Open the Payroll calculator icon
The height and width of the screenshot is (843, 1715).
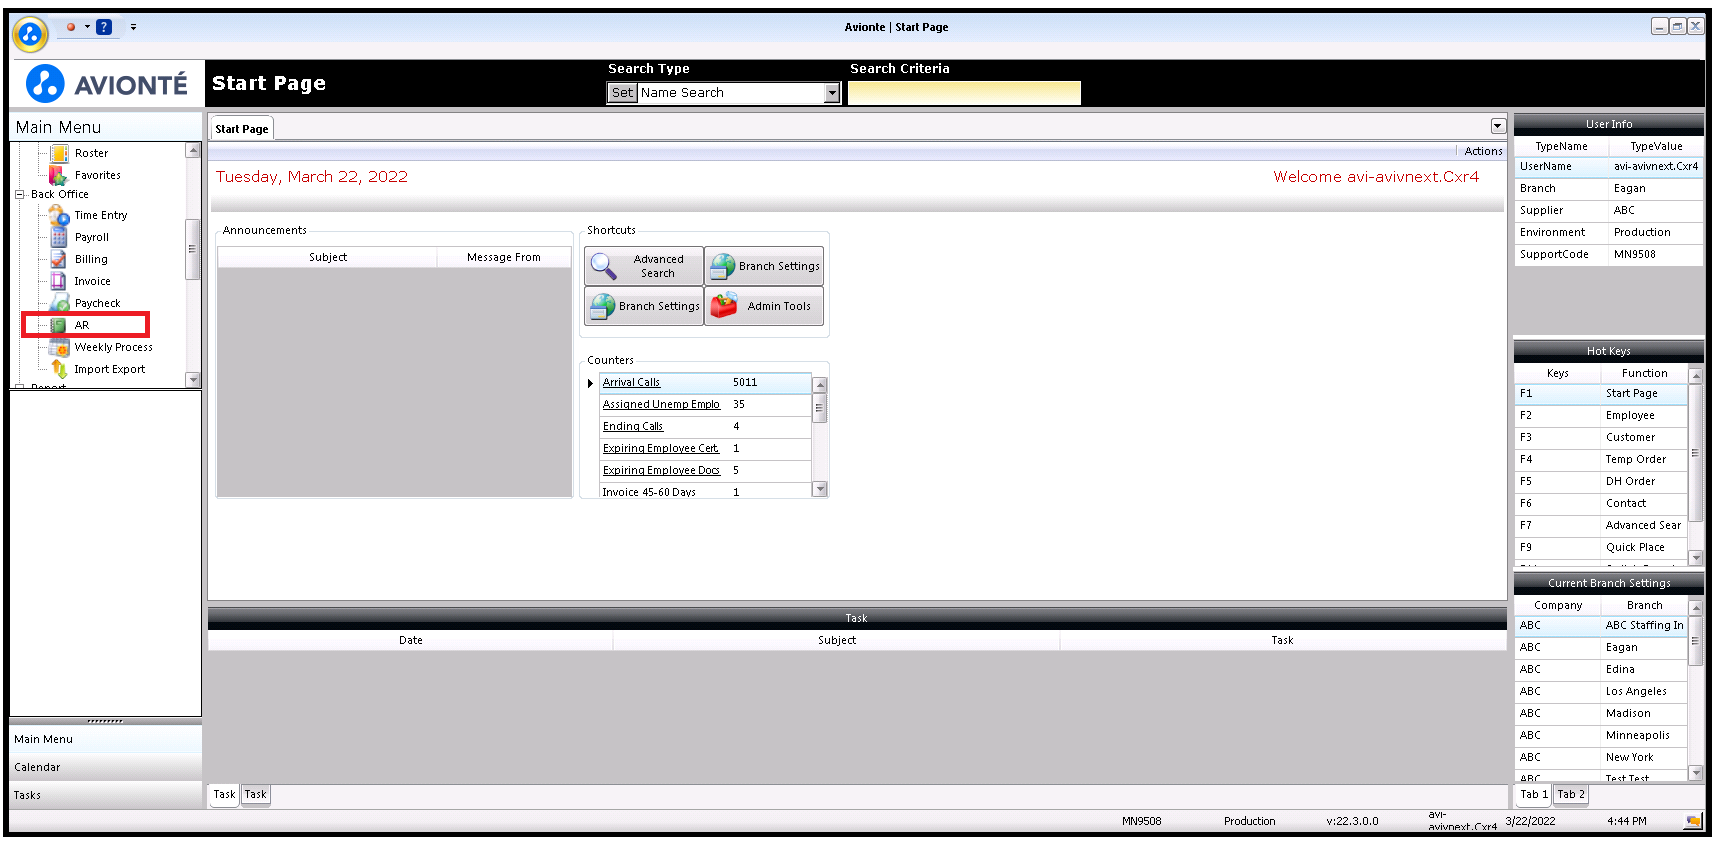59,237
